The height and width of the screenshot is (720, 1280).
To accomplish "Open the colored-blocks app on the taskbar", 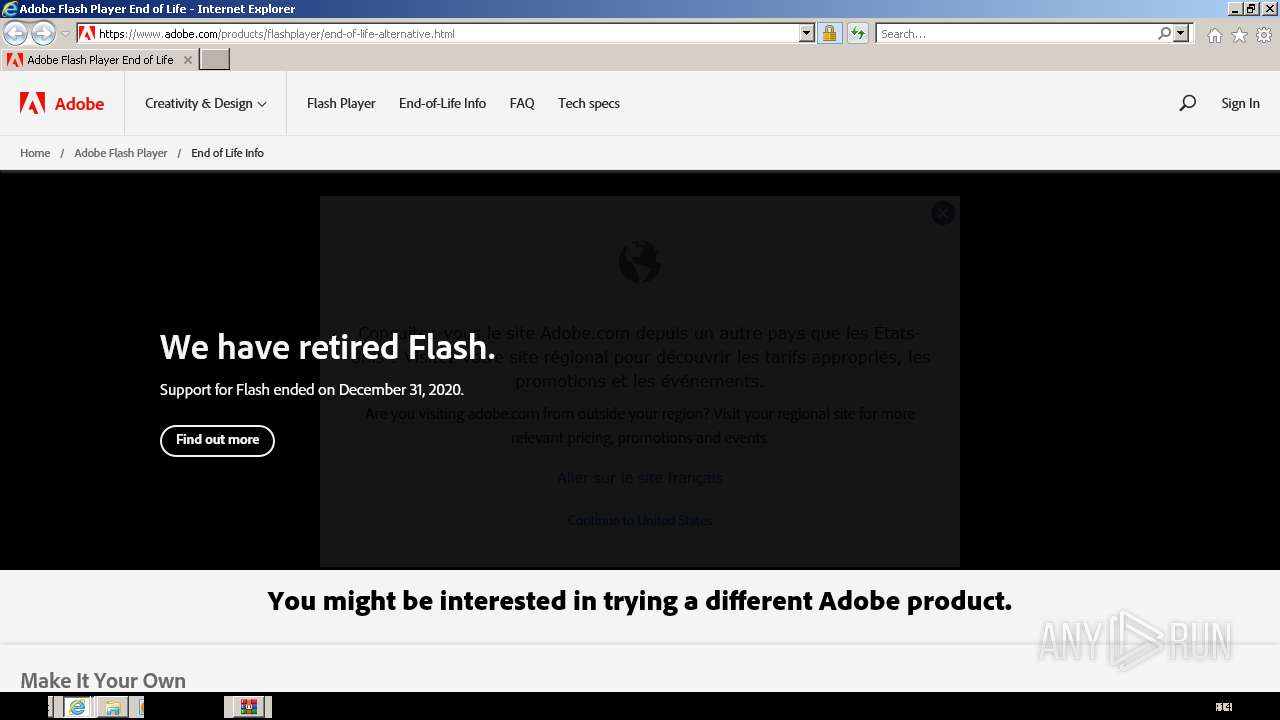I will click(x=249, y=707).
